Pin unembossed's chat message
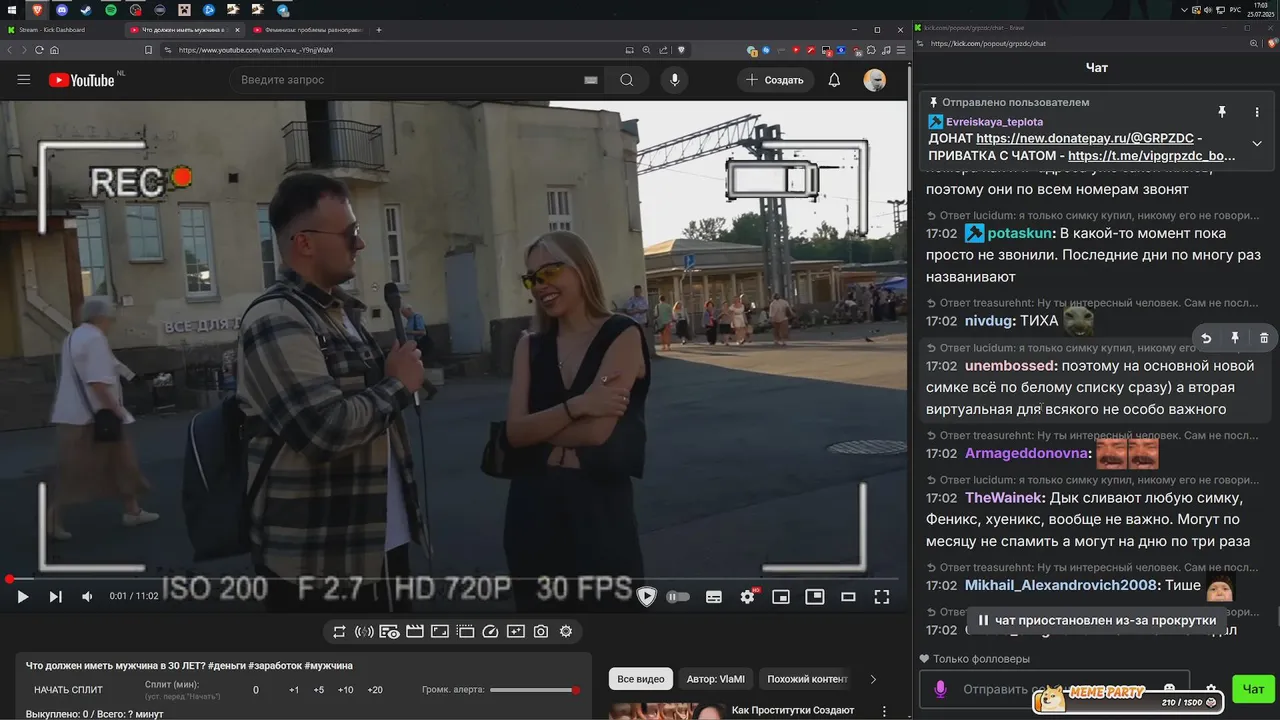1280x720 pixels. coord(1235,338)
